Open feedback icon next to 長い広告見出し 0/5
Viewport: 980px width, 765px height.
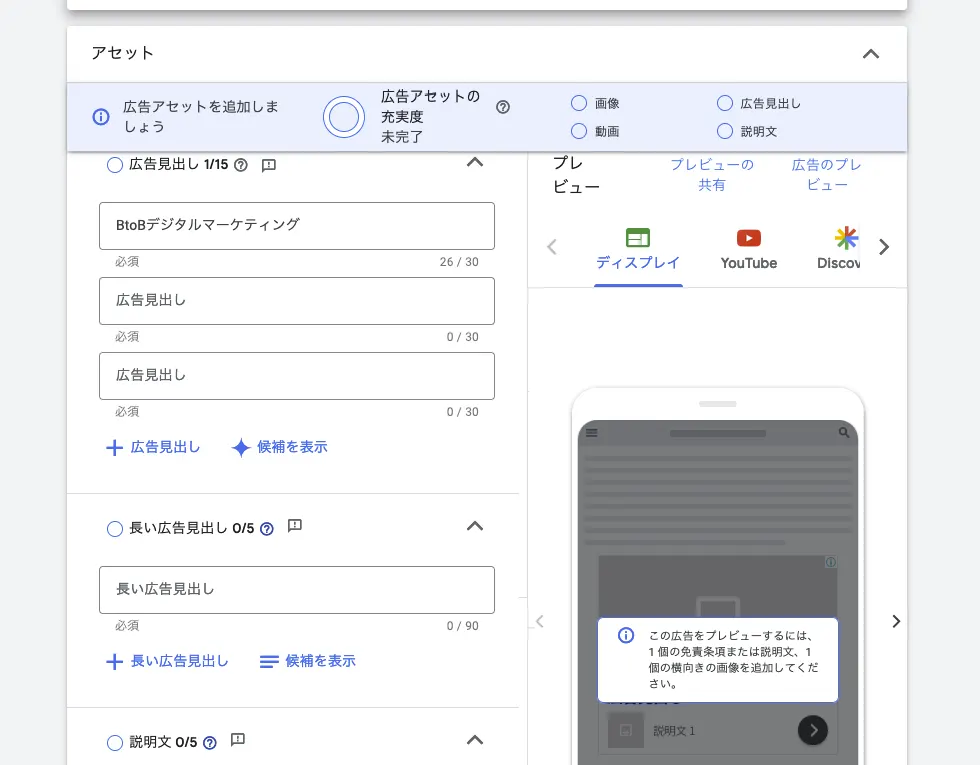[x=295, y=526]
